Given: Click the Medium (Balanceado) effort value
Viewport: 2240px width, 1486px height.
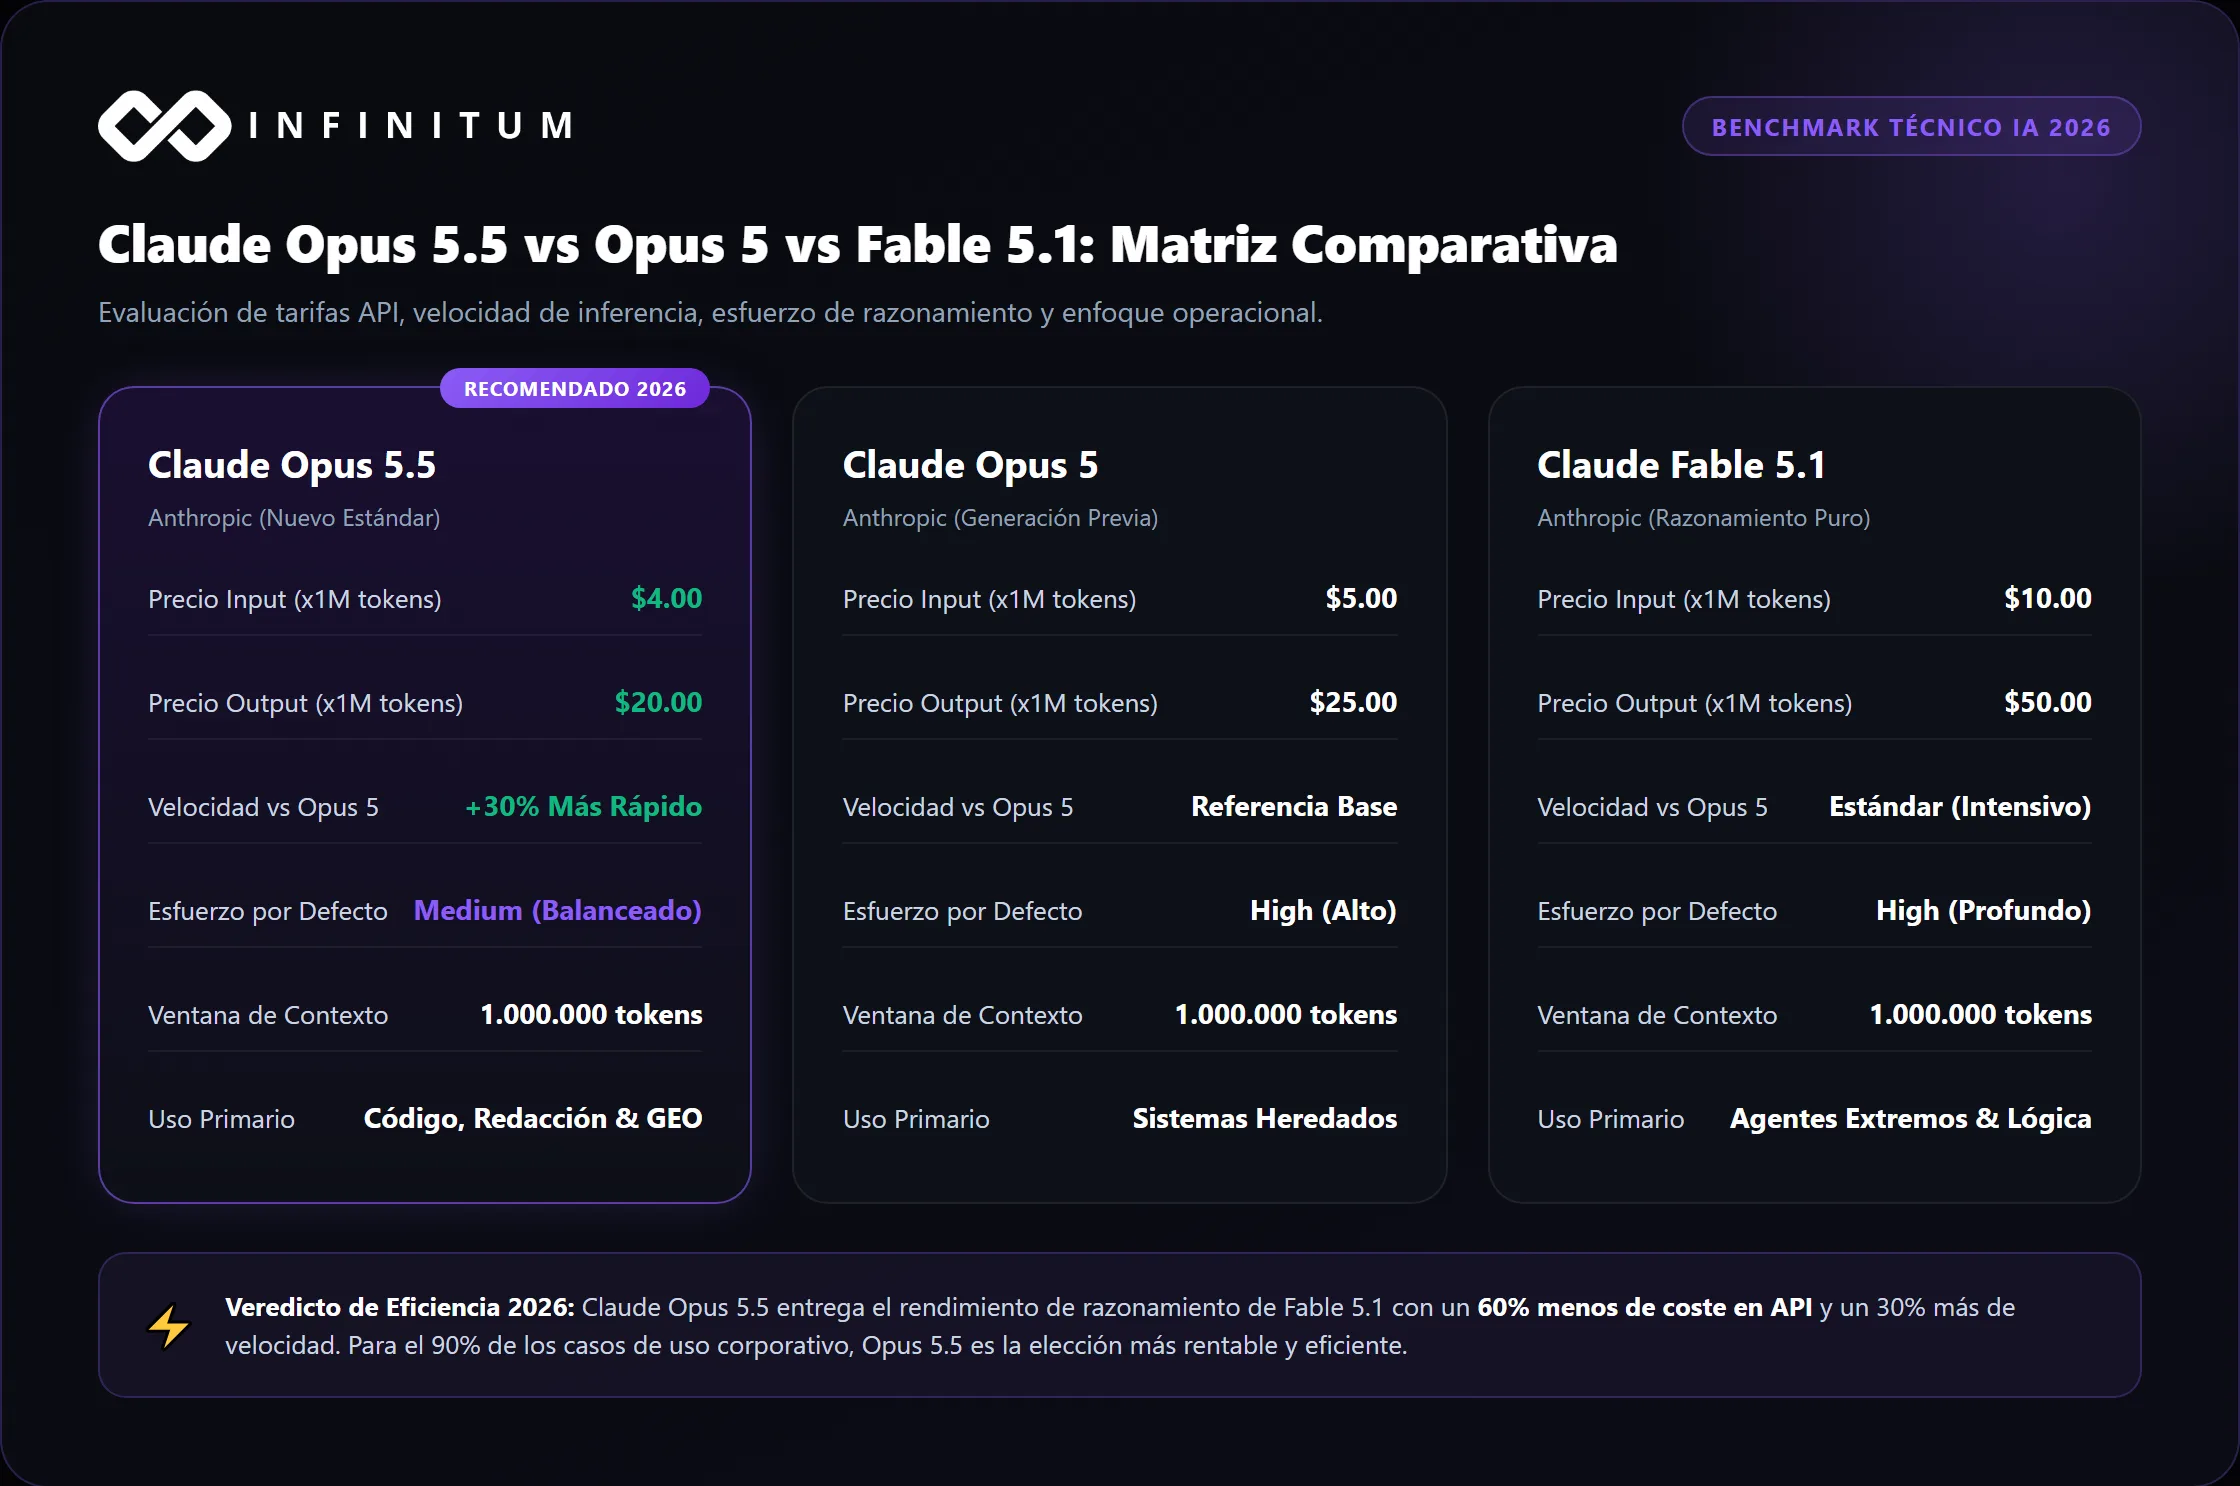Looking at the screenshot, I should coord(558,910).
